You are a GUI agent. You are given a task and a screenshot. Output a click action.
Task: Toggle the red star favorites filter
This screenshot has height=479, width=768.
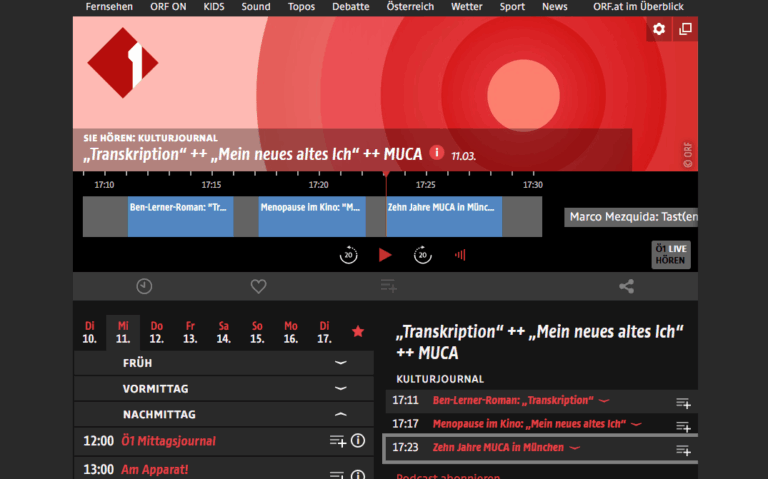coord(358,331)
